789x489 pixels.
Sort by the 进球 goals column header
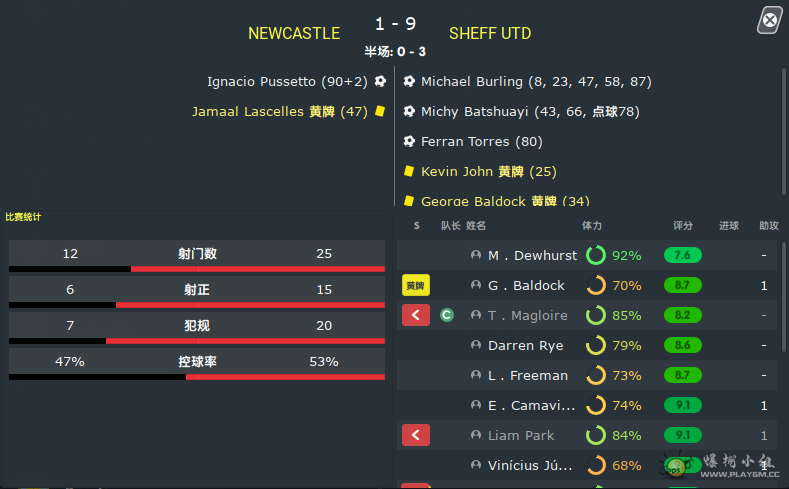click(729, 225)
